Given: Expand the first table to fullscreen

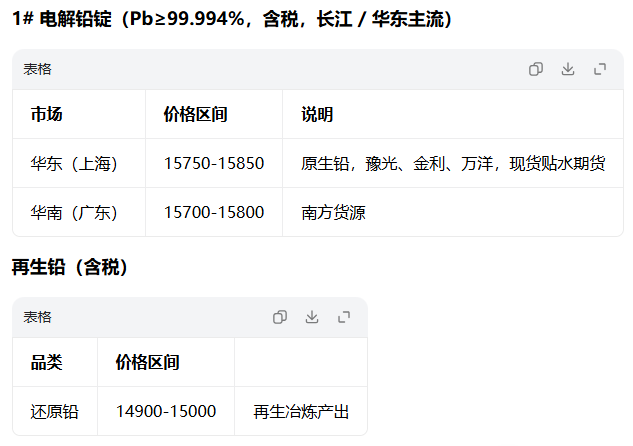Looking at the screenshot, I should (x=600, y=69).
